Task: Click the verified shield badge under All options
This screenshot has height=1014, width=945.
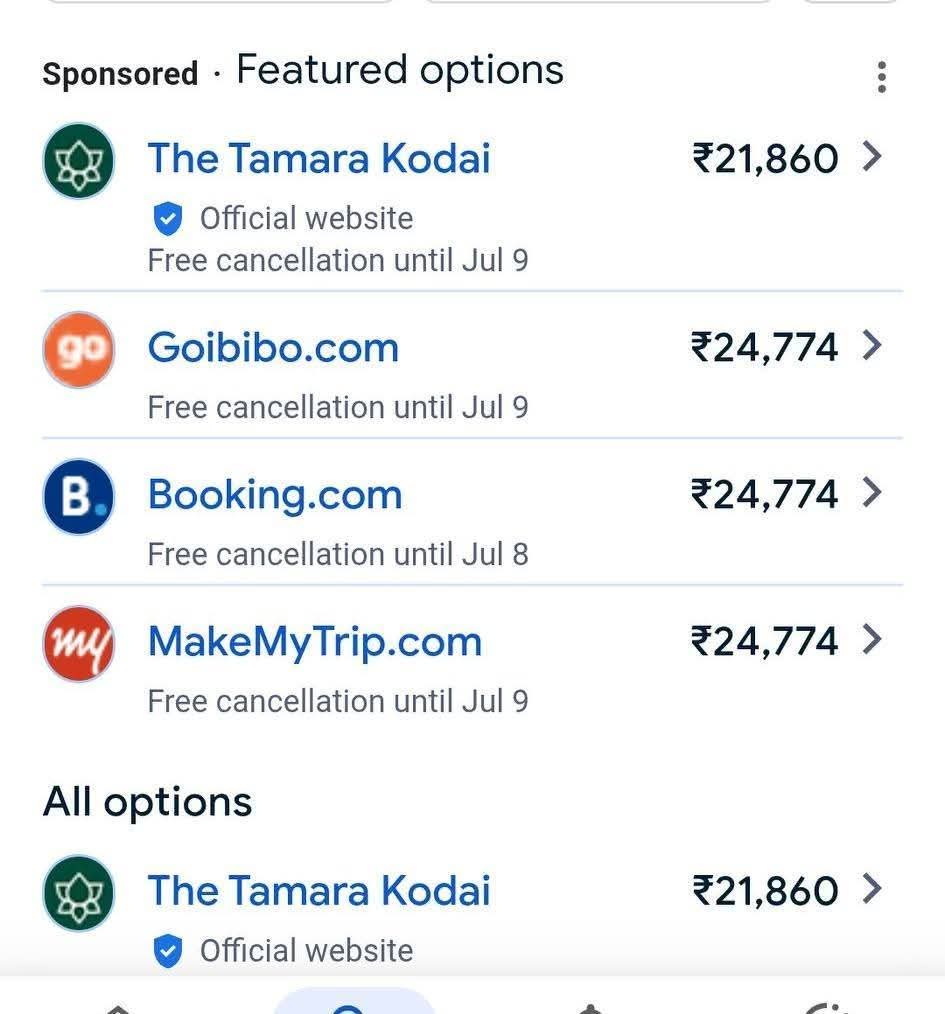Action: tap(168, 951)
